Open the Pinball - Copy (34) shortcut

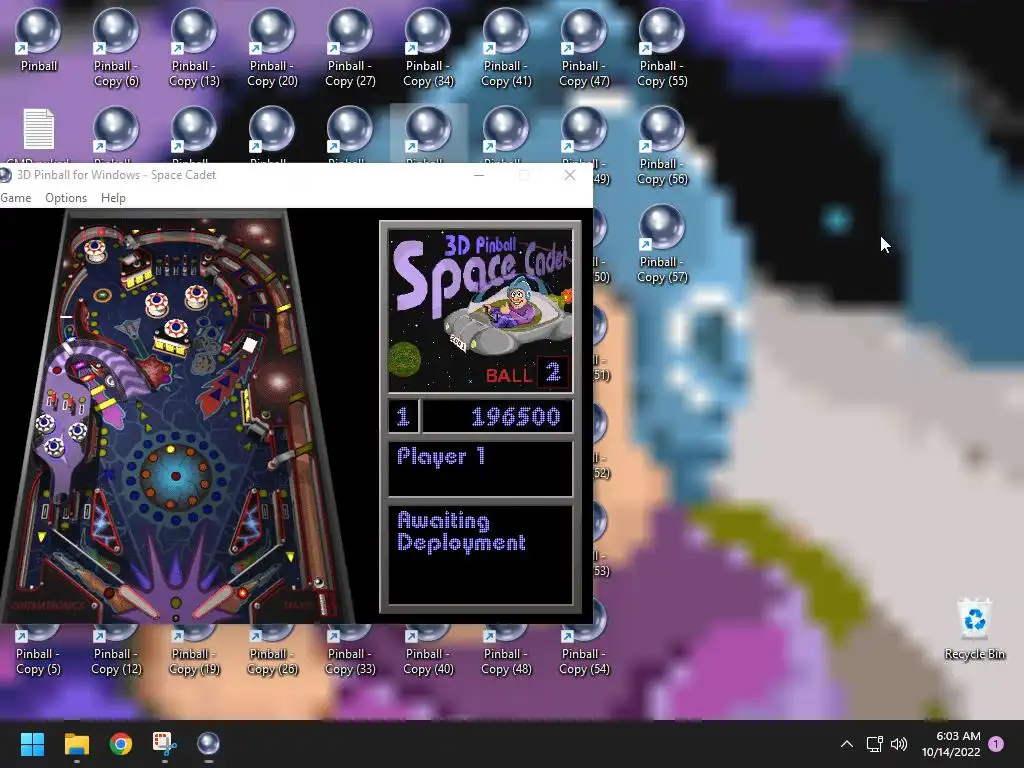click(428, 48)
